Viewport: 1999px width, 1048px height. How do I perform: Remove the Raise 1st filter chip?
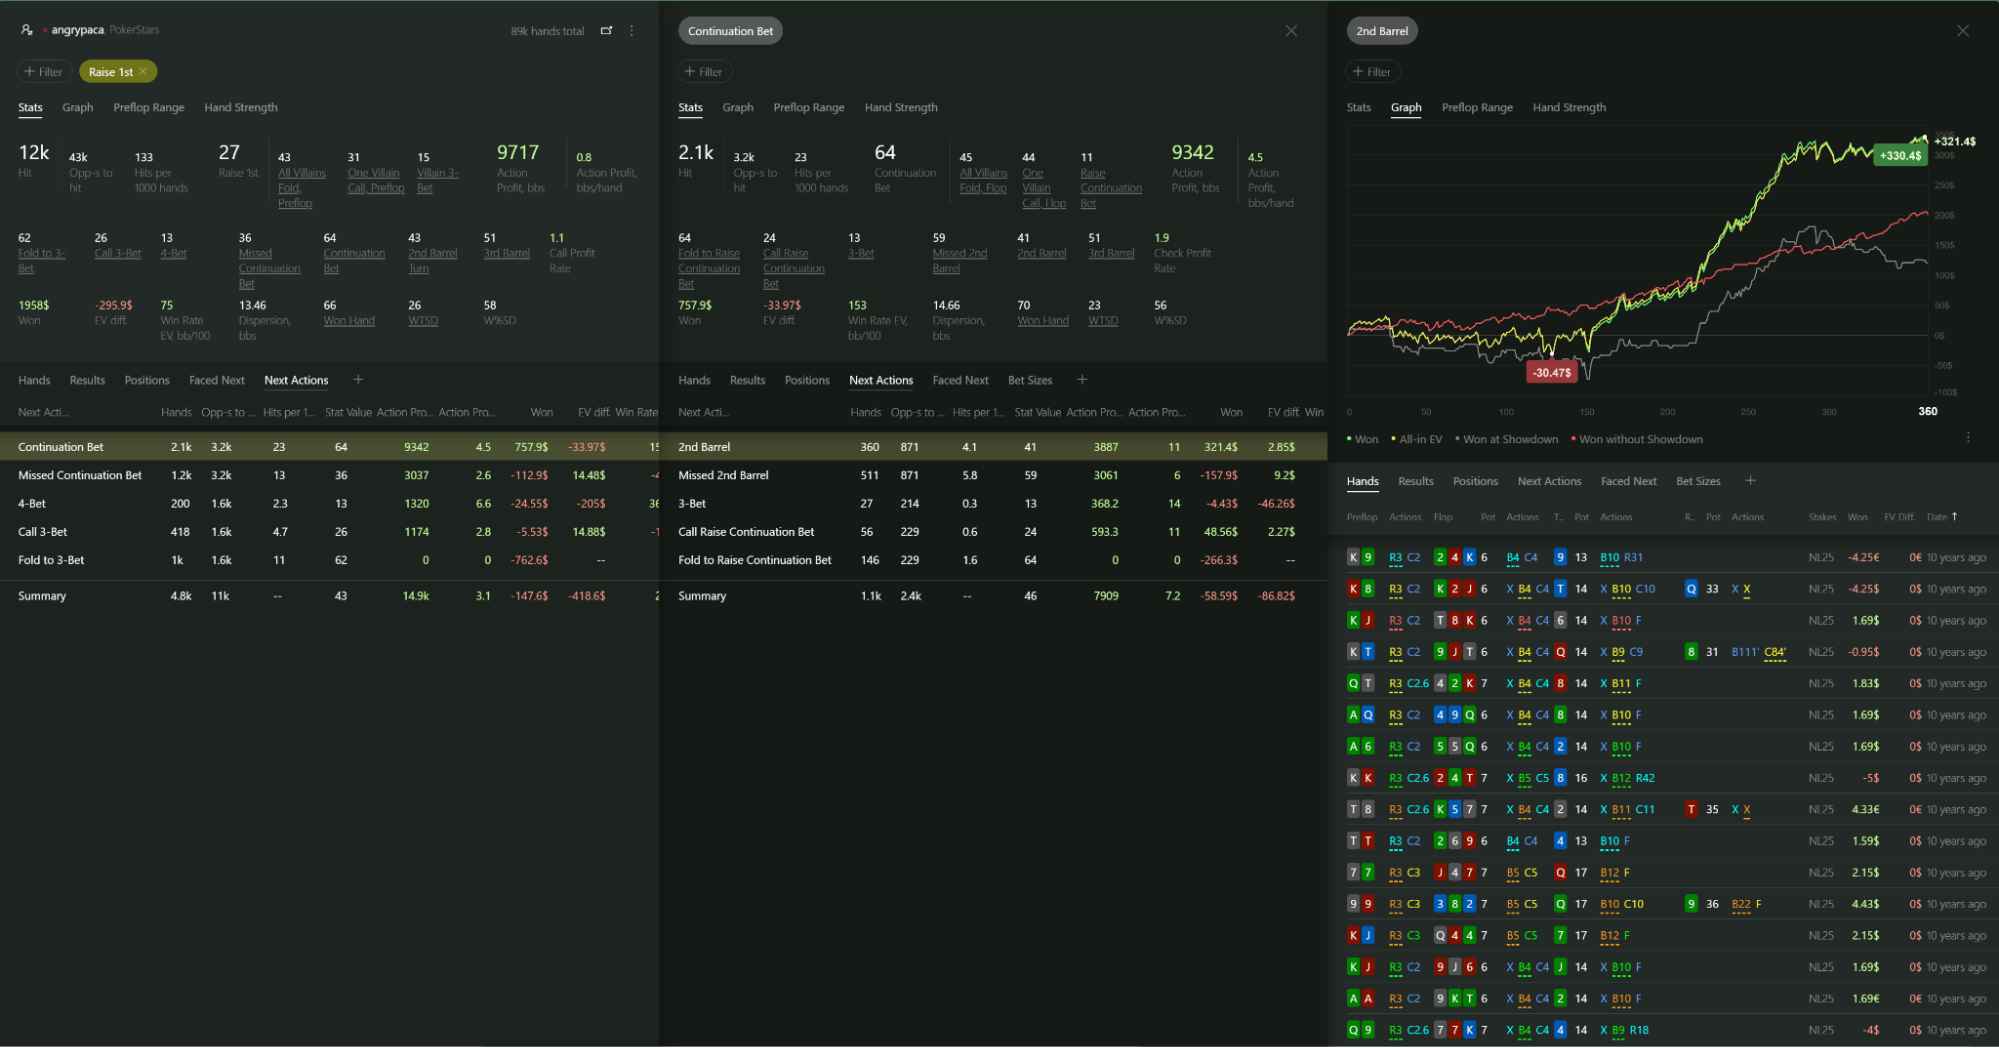[144, 72]
